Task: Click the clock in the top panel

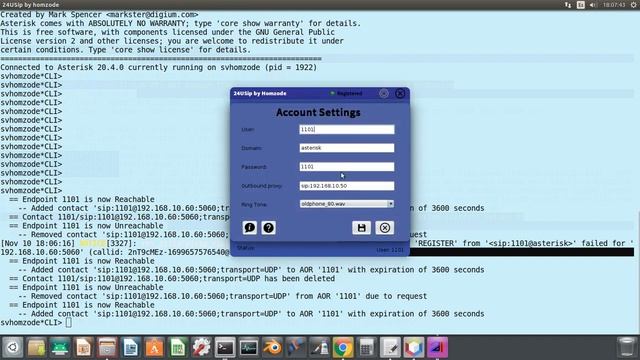Action: [614, 5]
